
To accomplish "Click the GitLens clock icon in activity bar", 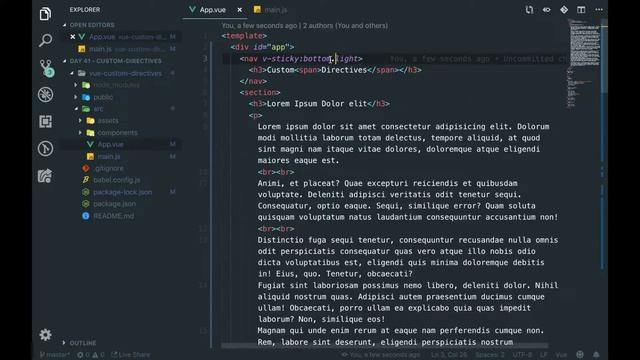I will coord(45,149).
